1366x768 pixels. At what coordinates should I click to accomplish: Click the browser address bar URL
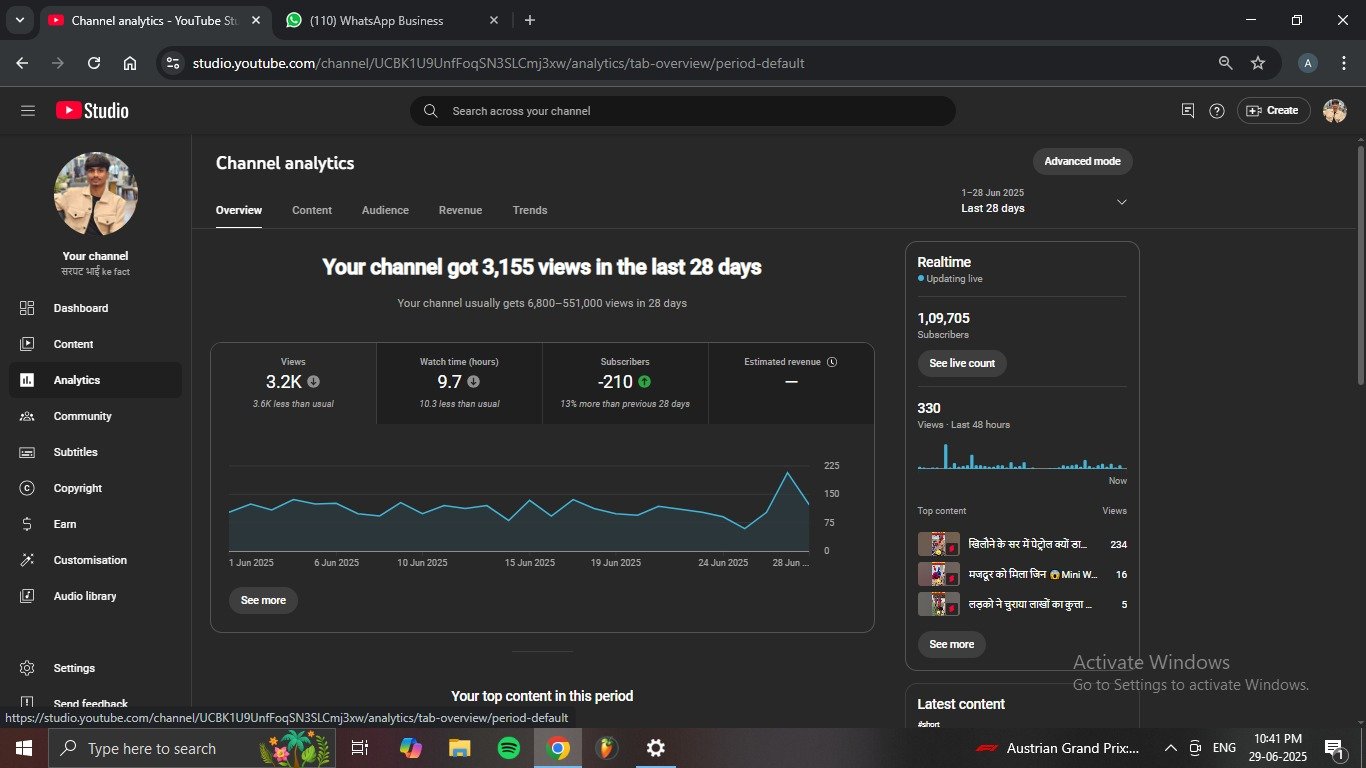tap(498, 63)
